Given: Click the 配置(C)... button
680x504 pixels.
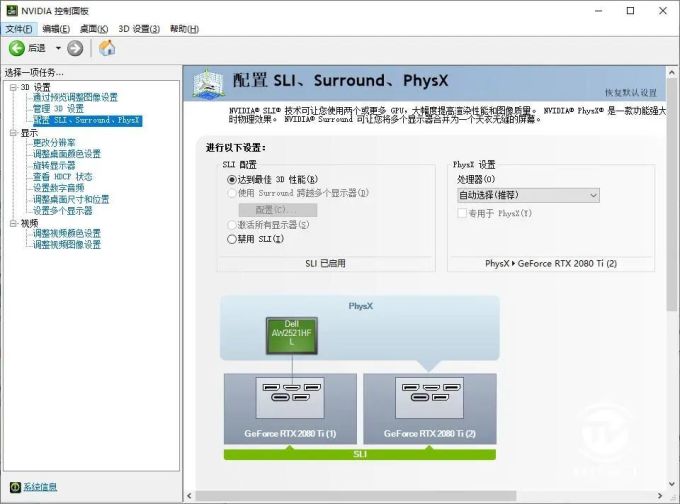Looking at the screenshot, I should coord(278,209).
